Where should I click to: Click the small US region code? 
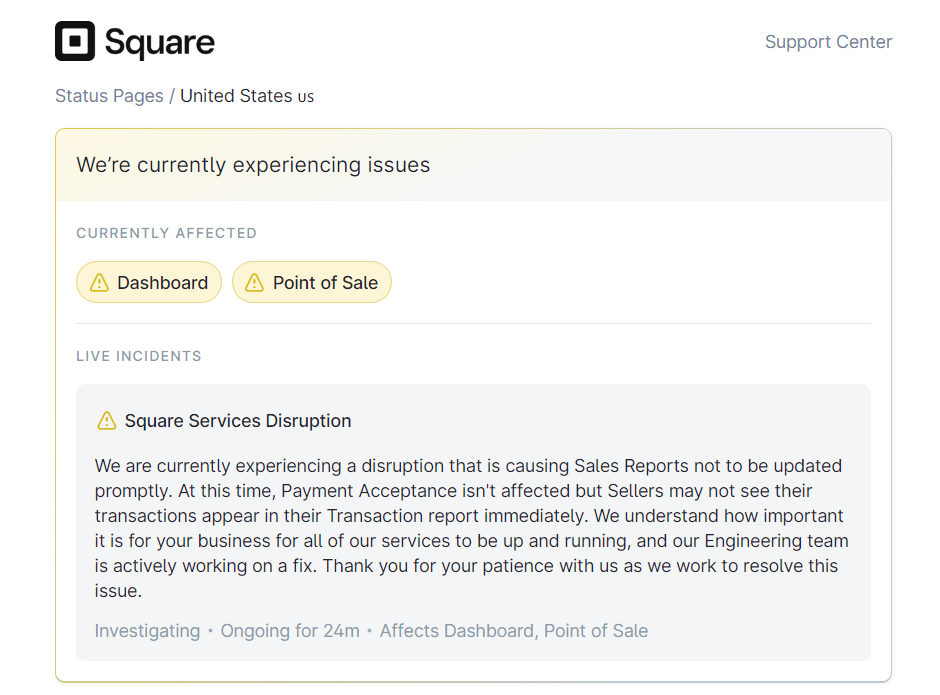pyautogui.click(x=306, y=97)
